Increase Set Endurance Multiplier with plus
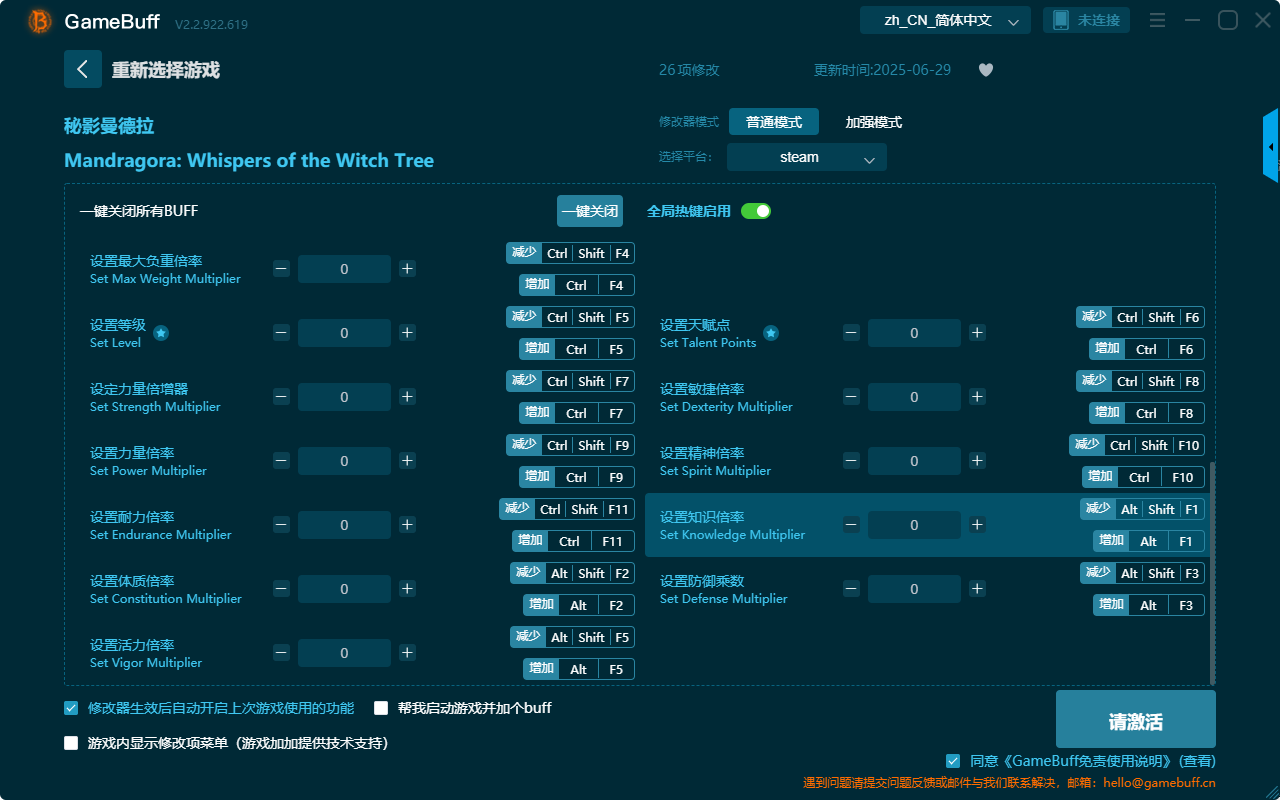Image resolution: width=1280 pixels, height=800 pixels. pos(407,525)
